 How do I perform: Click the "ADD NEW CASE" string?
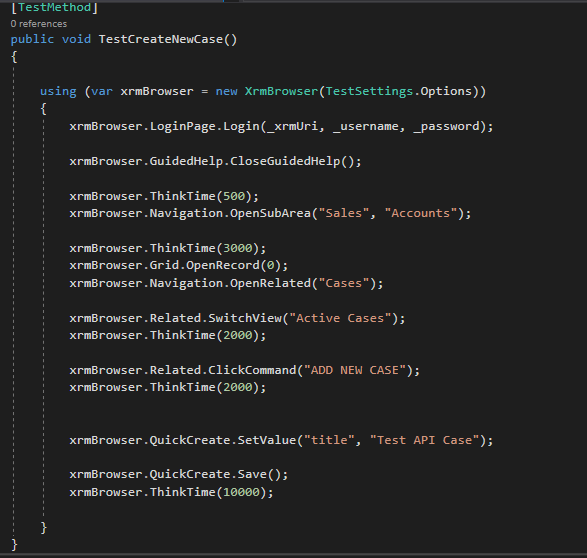(355, 370)
